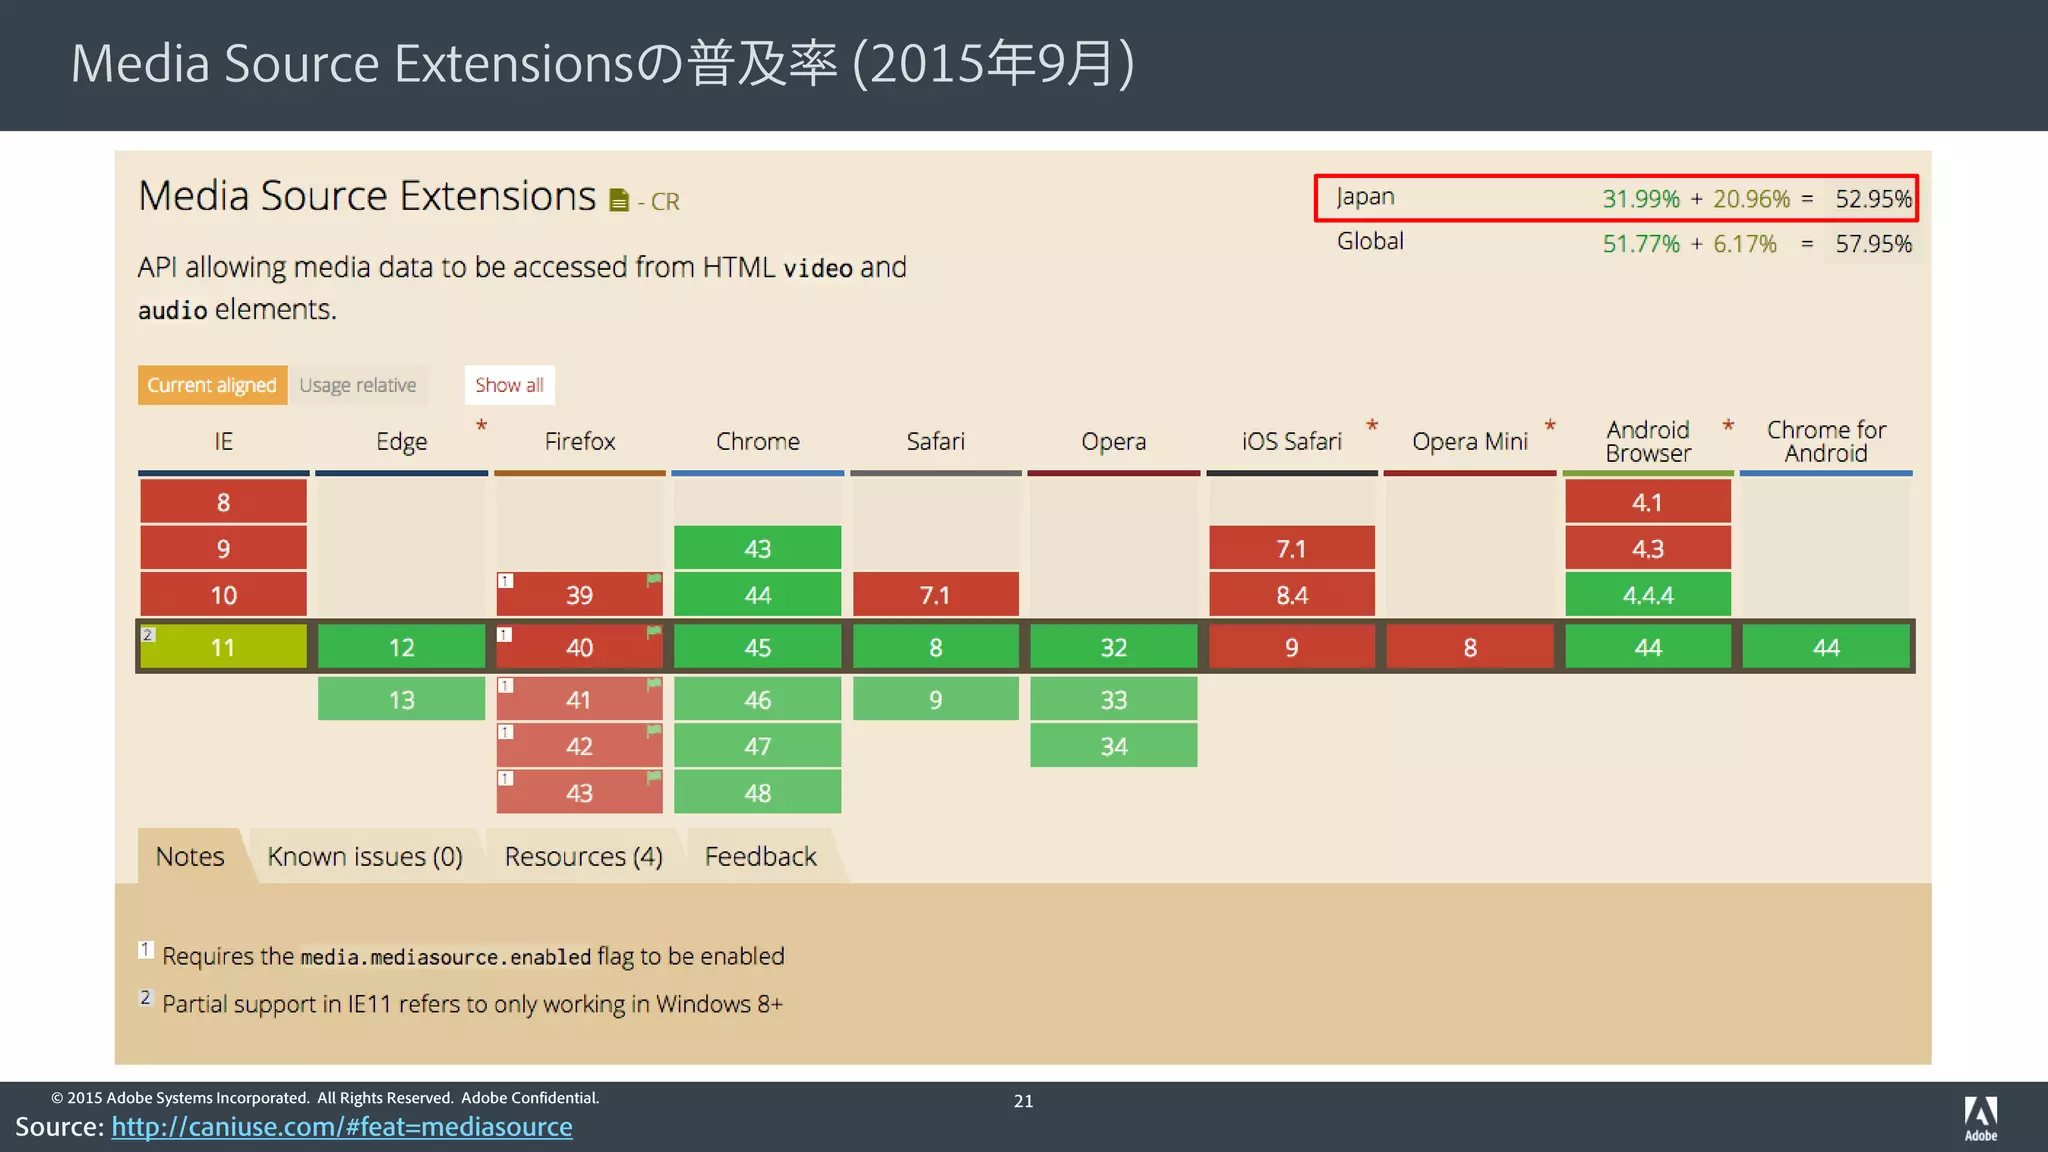Select the Edge 13 cell
The height and width of the screenshot is (1152, 2048).
[x=401, y=699]
